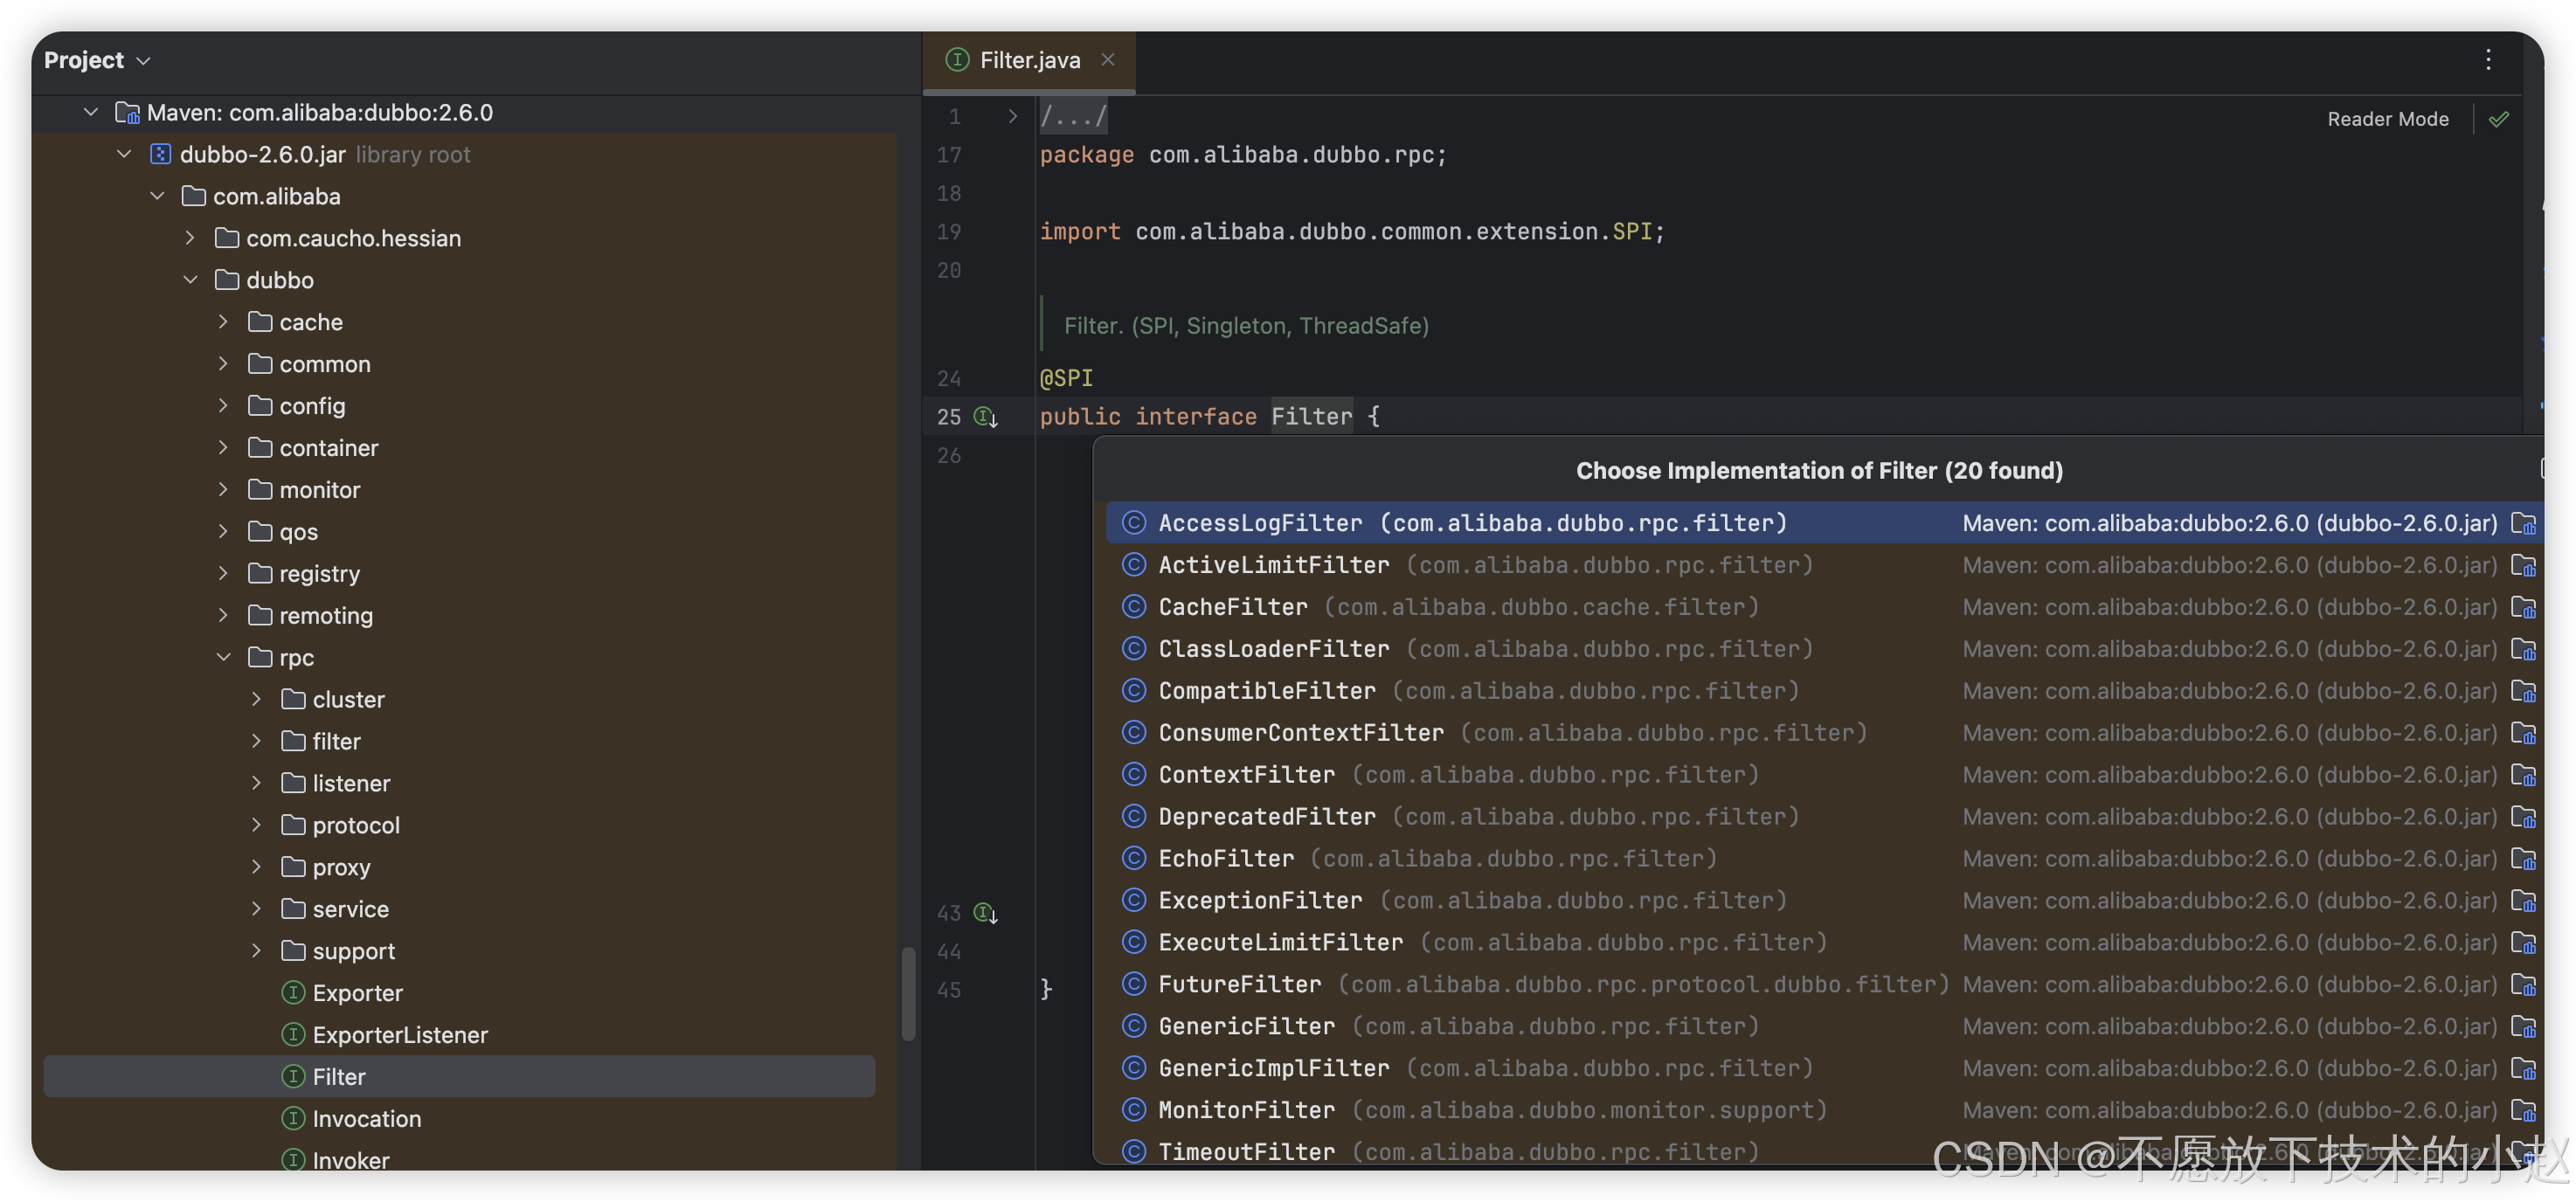This screenshot has height=1202, width=2576.
Task: Click the Project tree scrollbar
Action: pos(908,994)
